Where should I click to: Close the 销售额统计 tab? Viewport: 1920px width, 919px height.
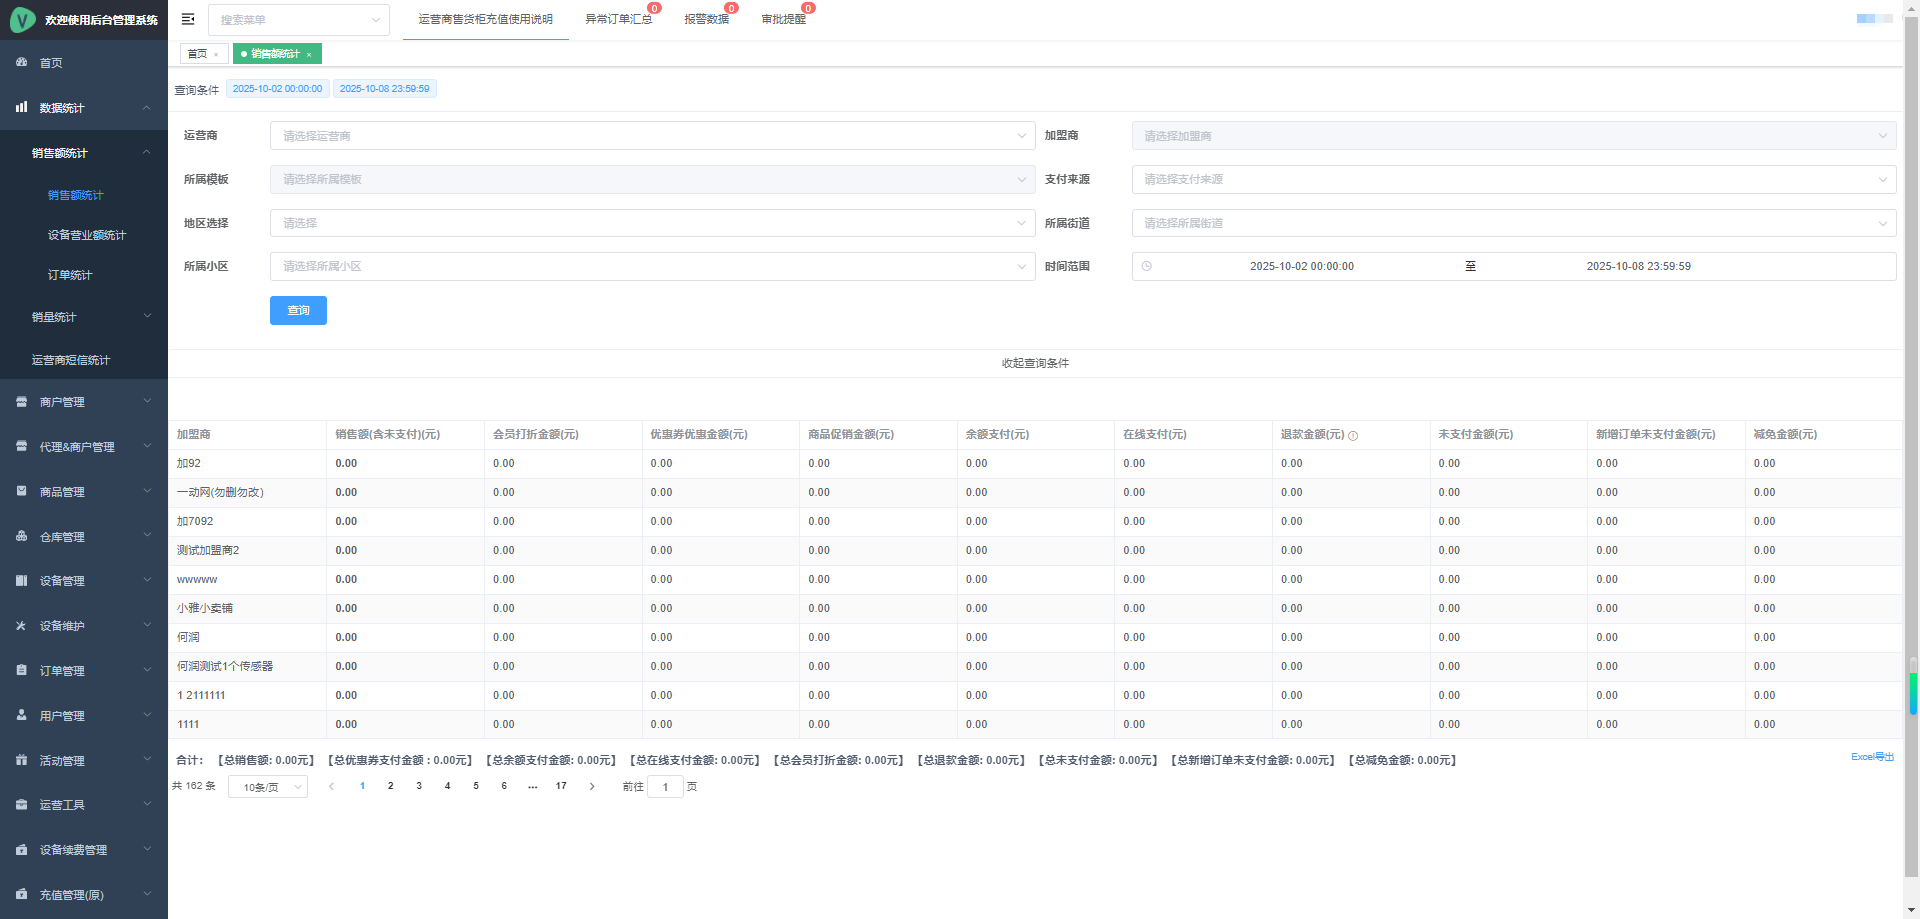point(309,55)
